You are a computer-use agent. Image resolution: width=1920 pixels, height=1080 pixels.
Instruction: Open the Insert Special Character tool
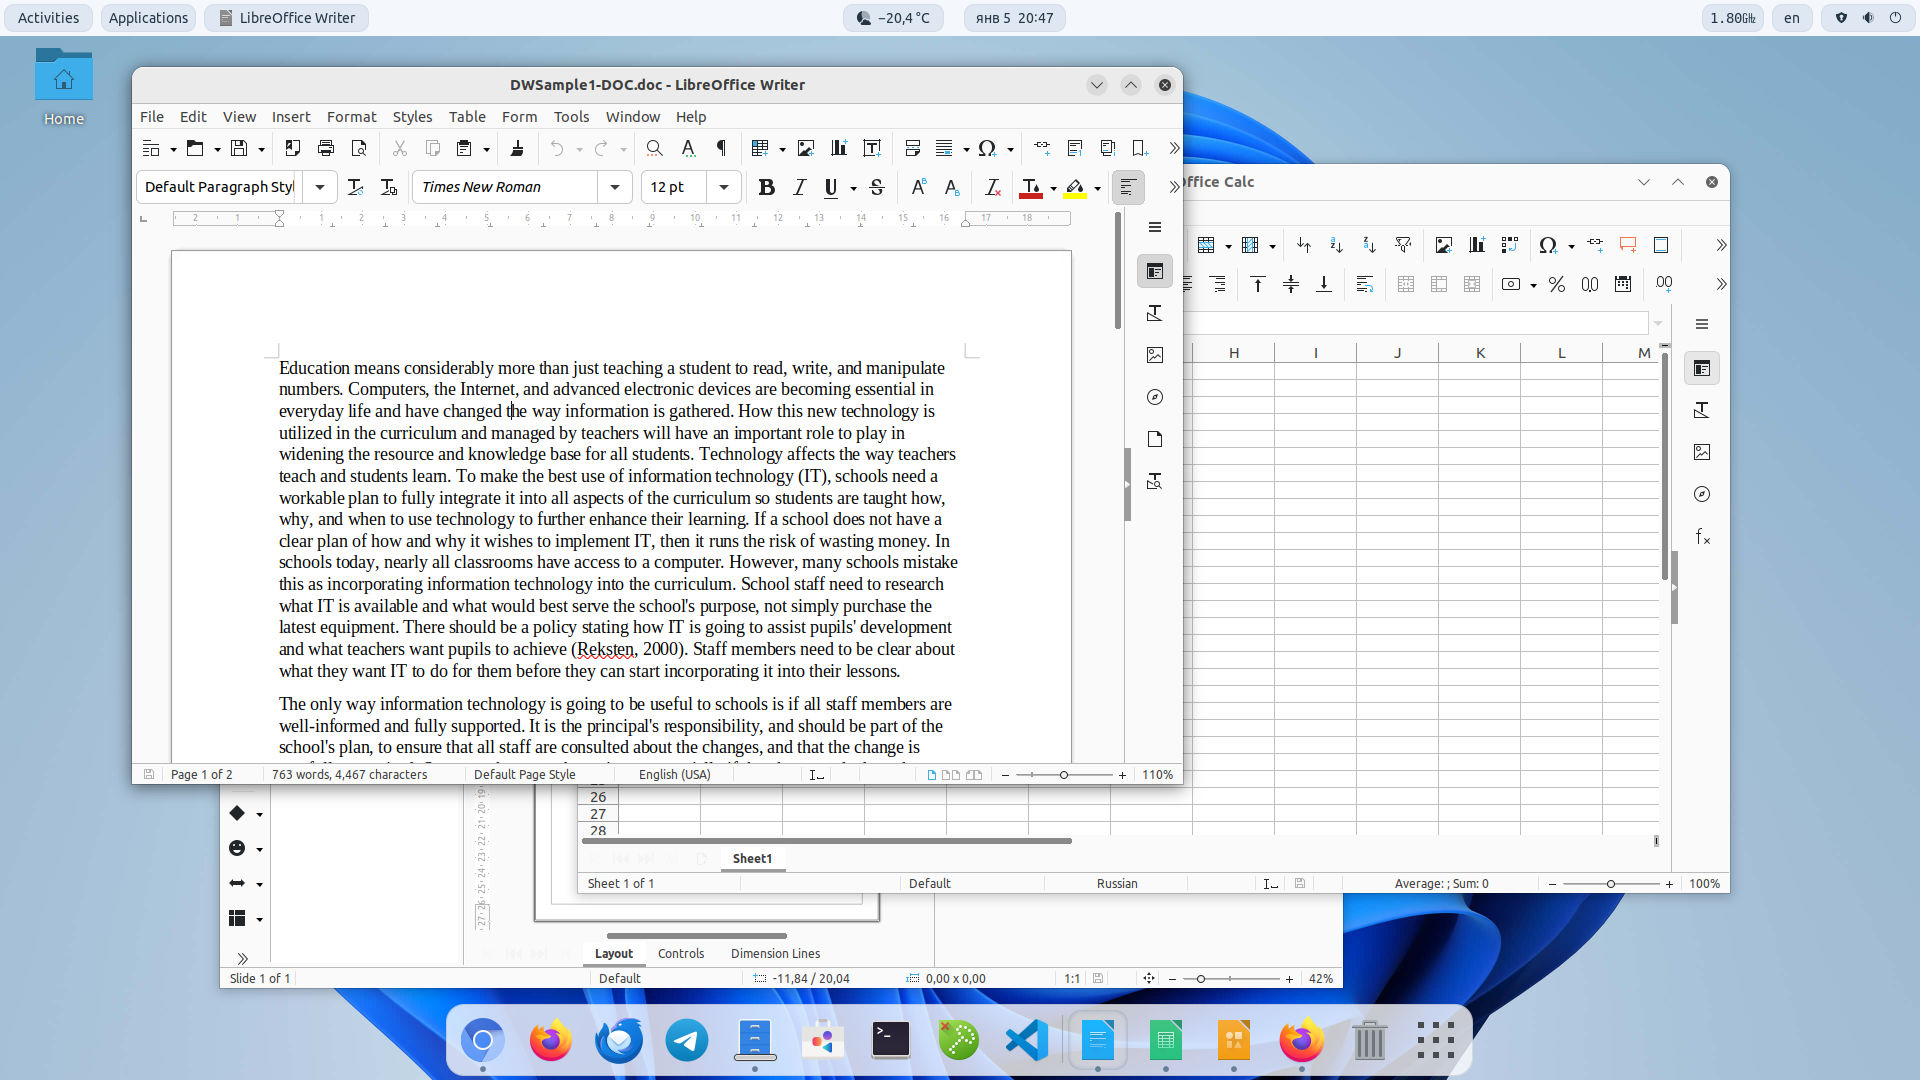[x=988, y=148]
